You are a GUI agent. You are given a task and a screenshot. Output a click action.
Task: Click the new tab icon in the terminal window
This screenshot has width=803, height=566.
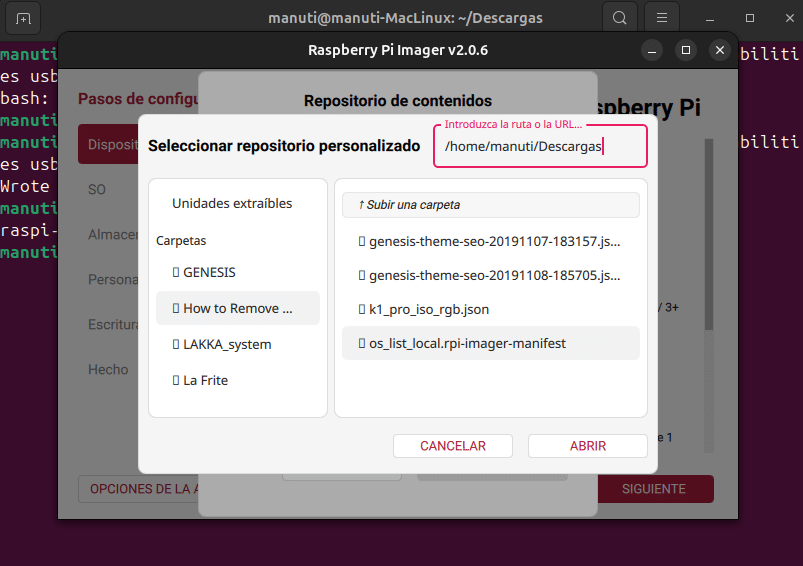(23, 18)
